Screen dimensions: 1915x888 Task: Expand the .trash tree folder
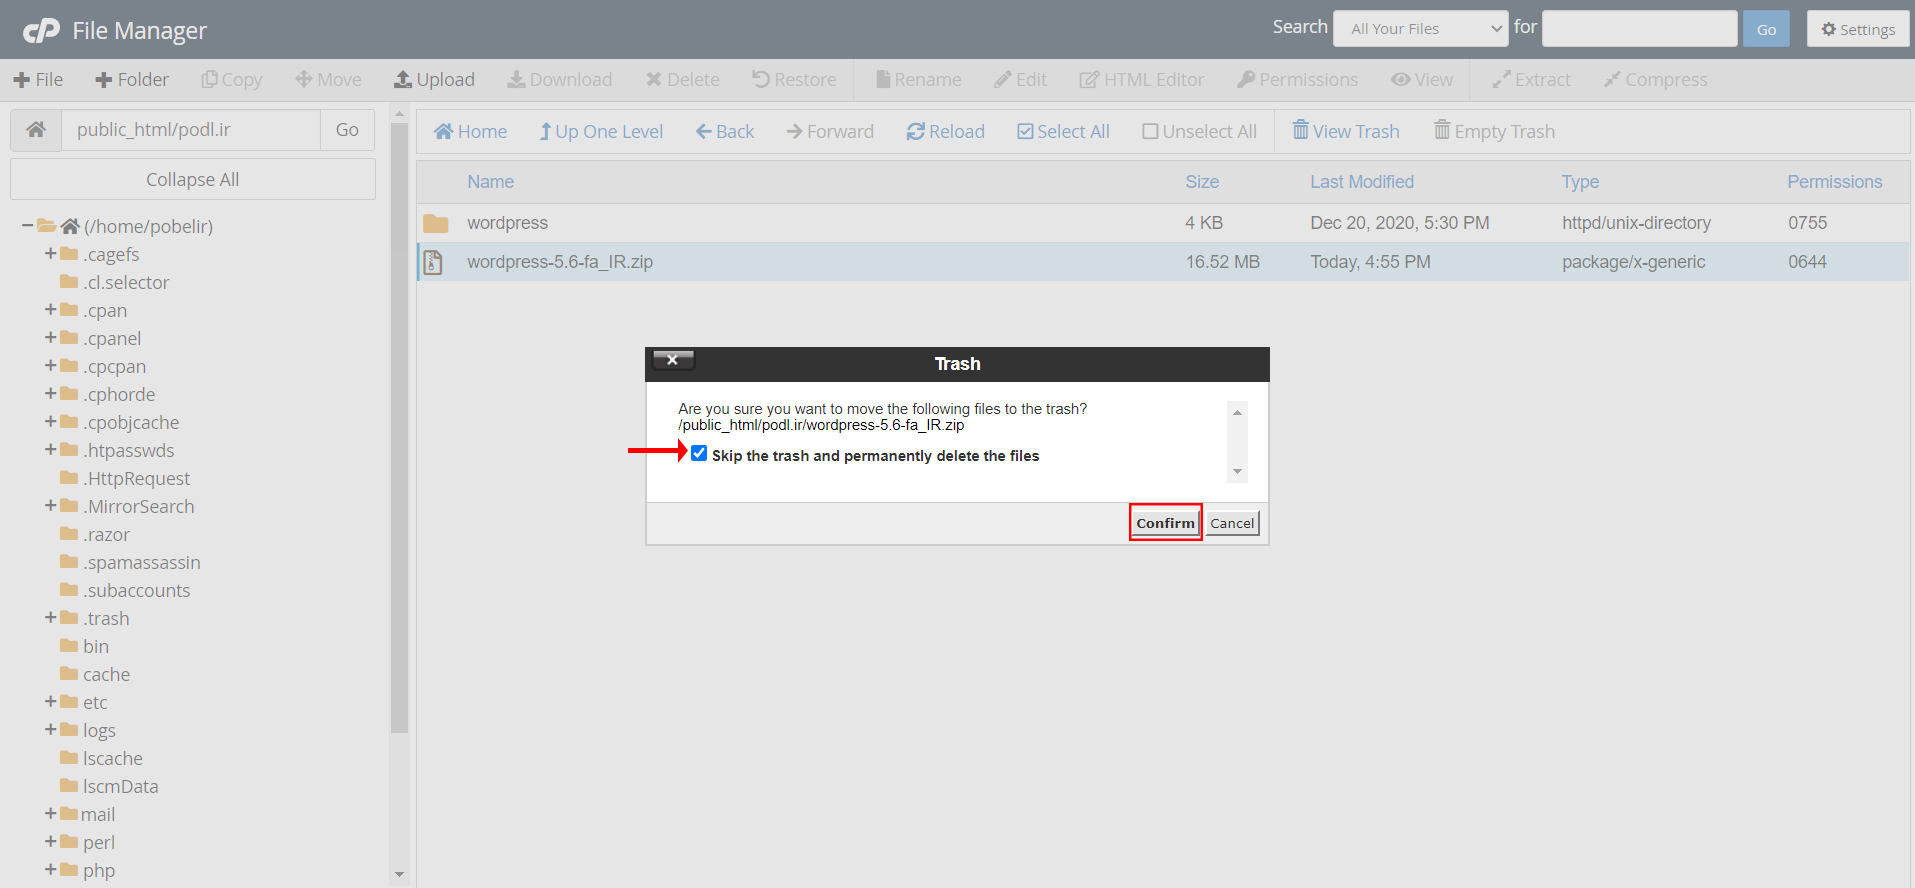(50, 618)
